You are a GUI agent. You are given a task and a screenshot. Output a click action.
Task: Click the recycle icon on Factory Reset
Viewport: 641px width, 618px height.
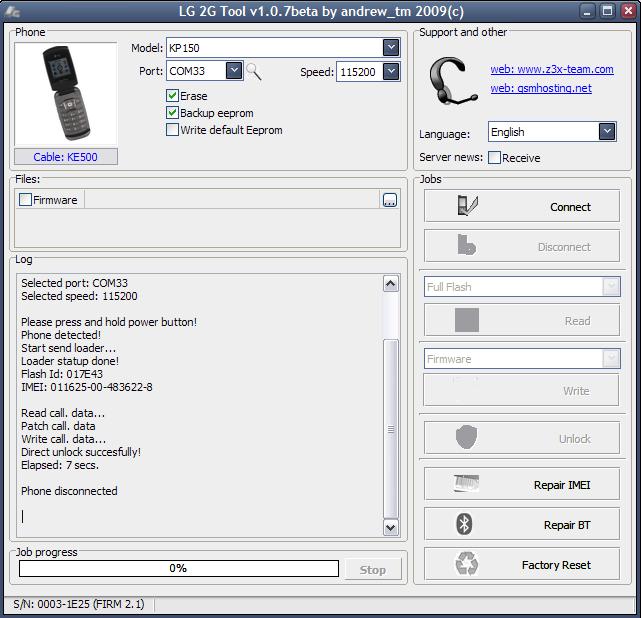(466, 564)
